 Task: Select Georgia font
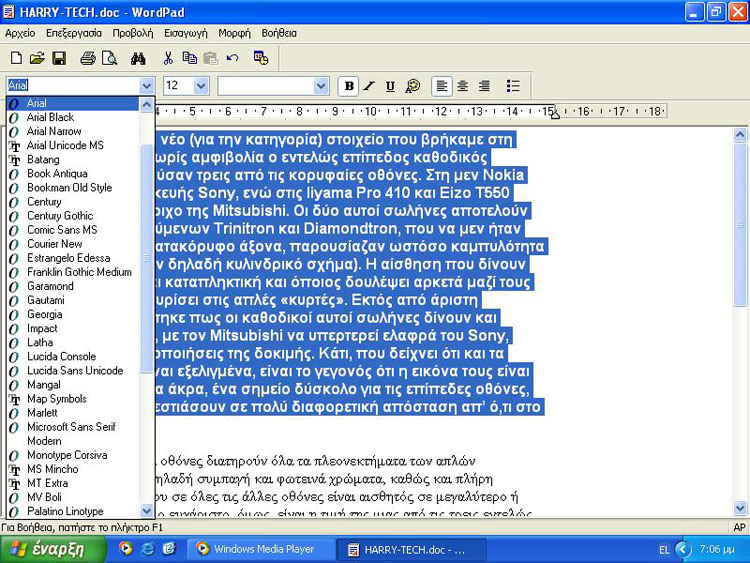pyautogui.click(x=73, y=314)
